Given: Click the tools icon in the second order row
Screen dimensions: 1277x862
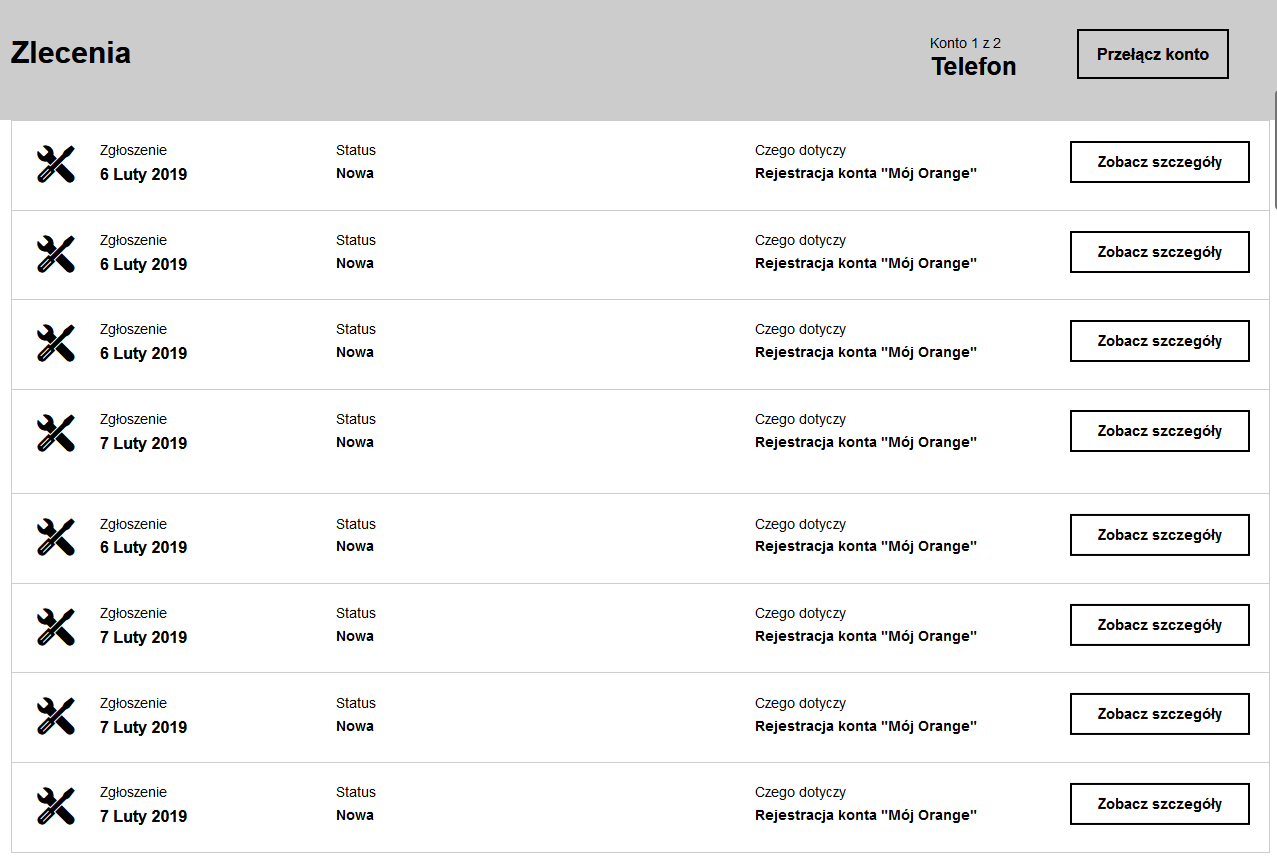Looking at the screenshot, I should pyautogui.click(x=56, y=253).
